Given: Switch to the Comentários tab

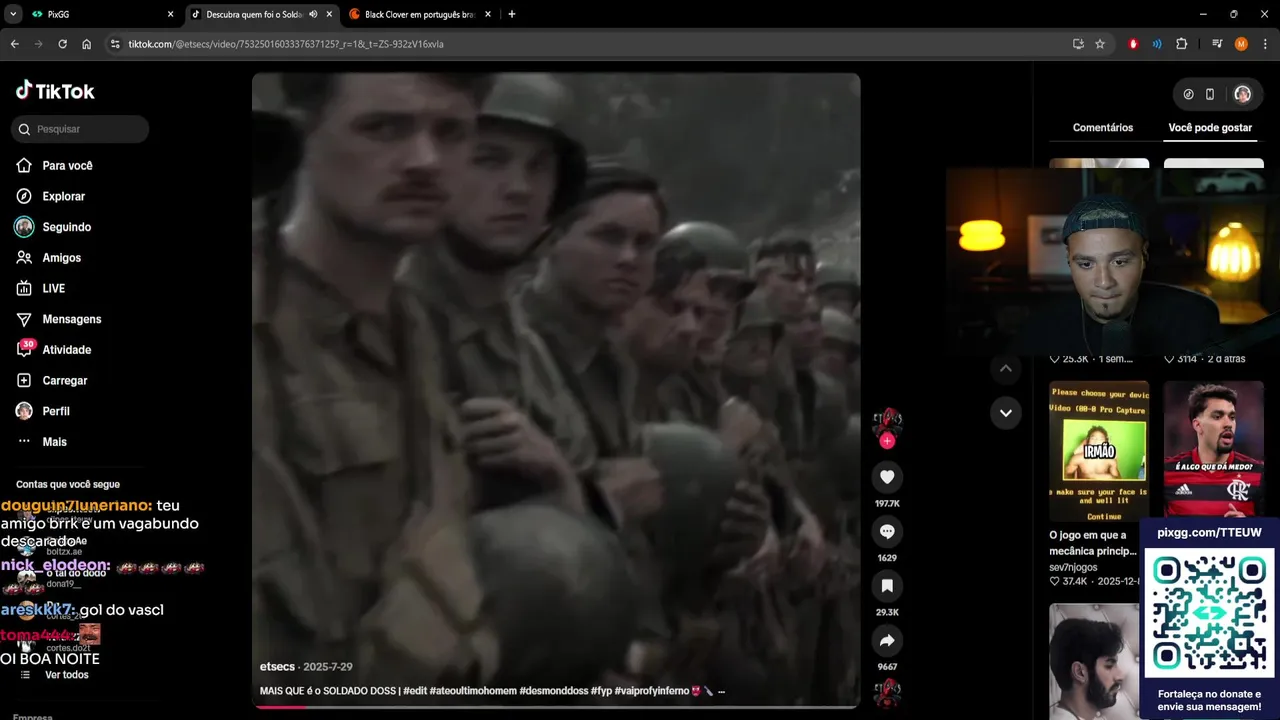Looking at the screenshot, I should coord(1103,128).
